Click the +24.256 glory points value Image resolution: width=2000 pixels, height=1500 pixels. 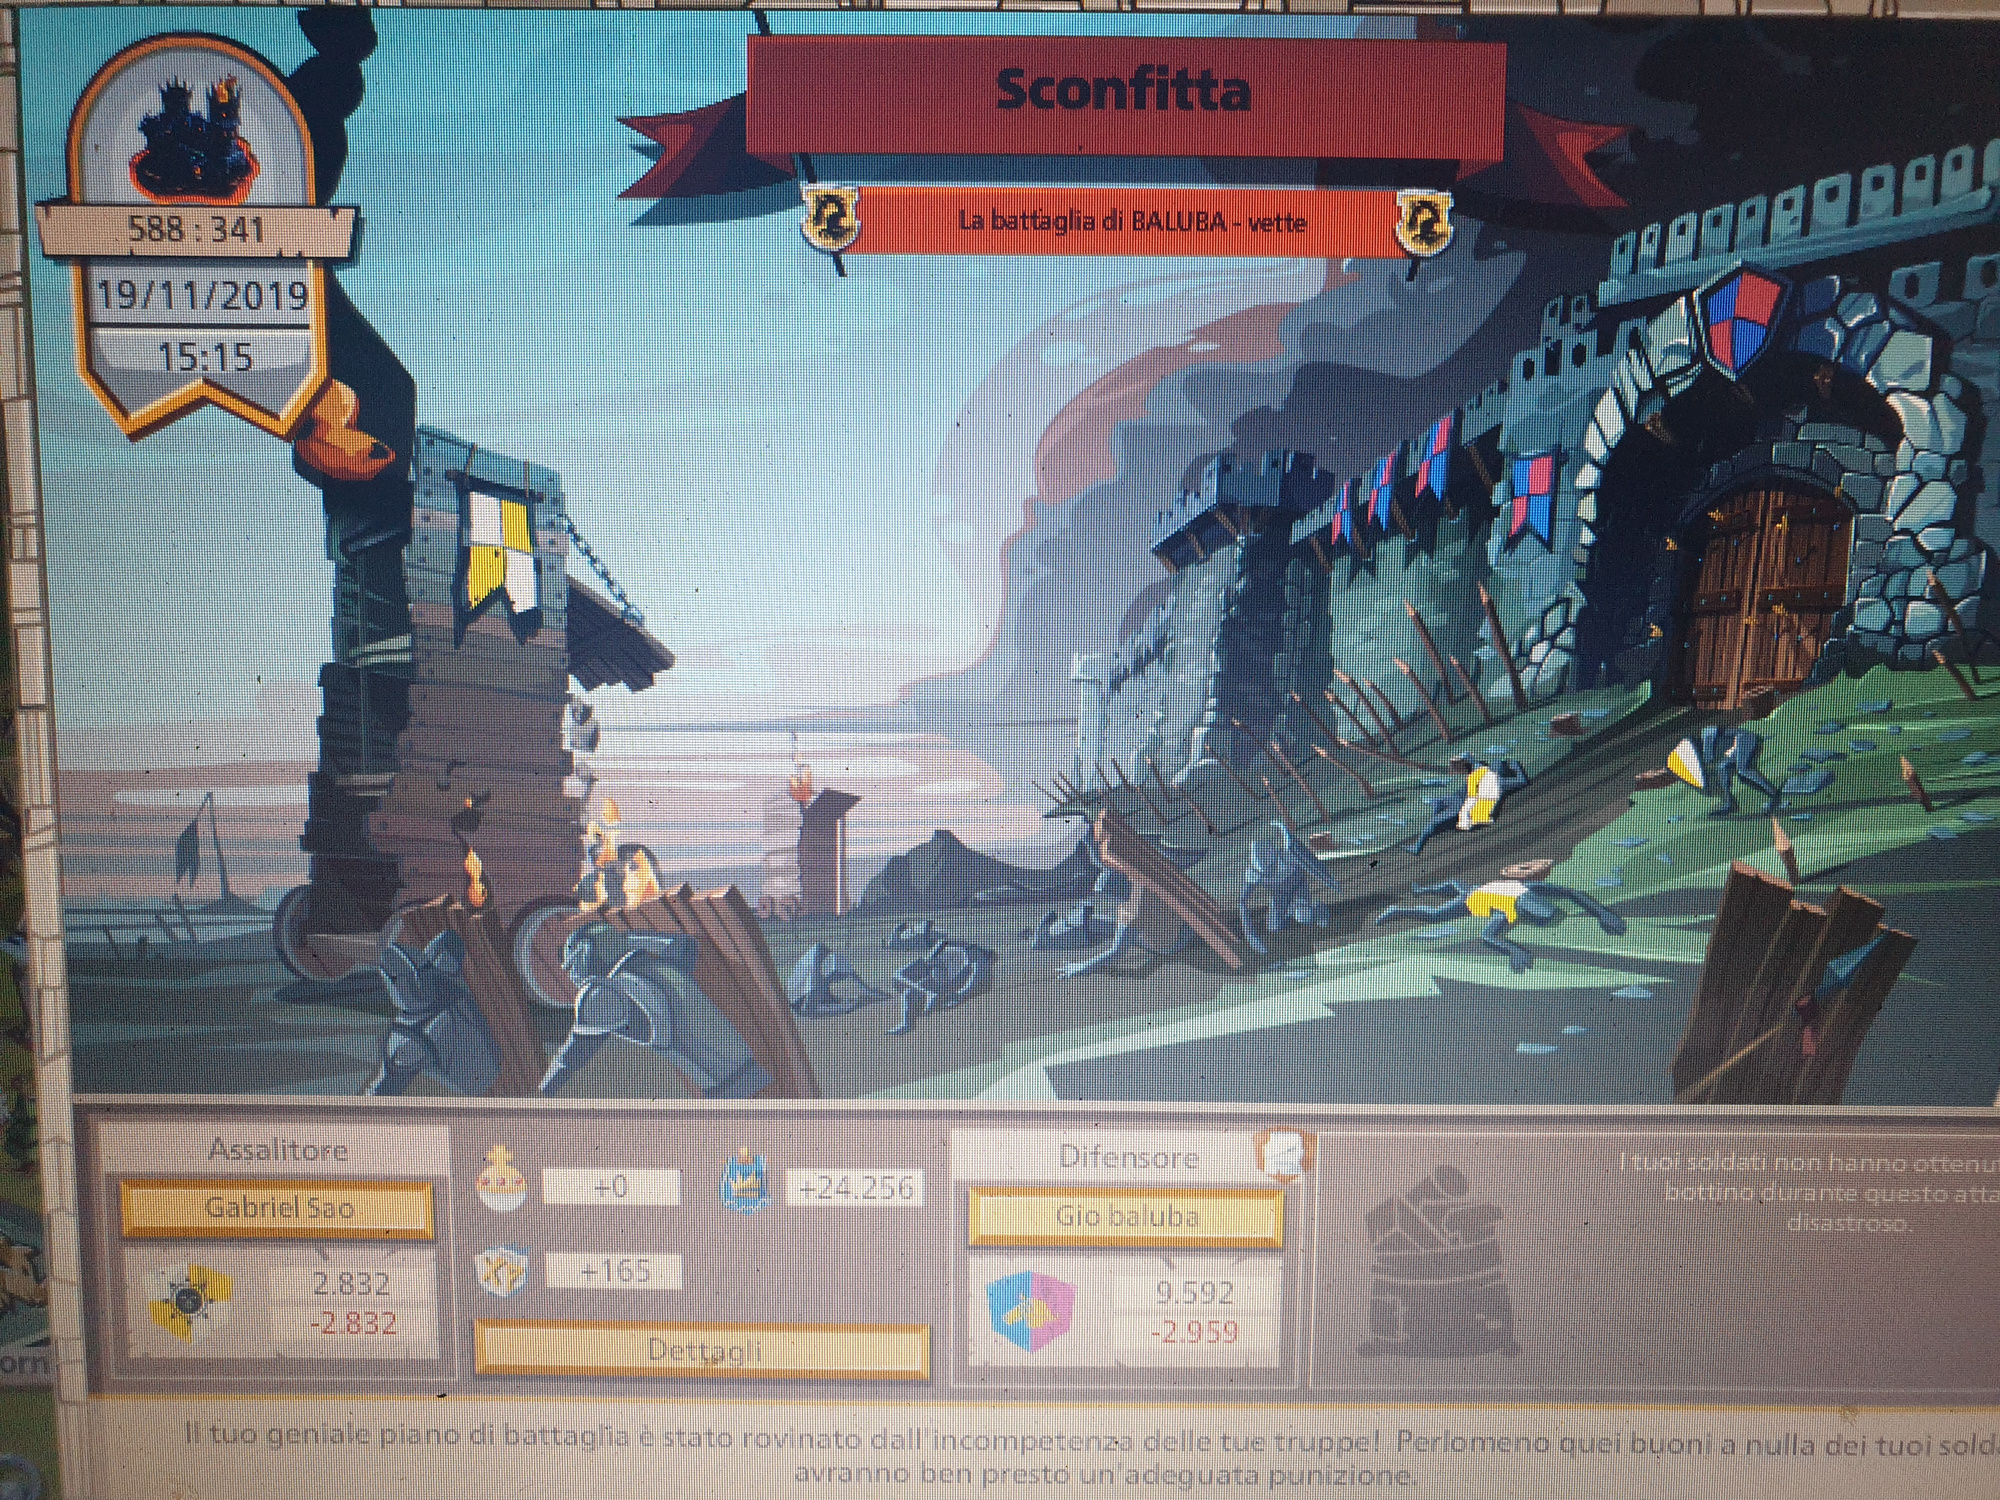[x=855, y=1187]
